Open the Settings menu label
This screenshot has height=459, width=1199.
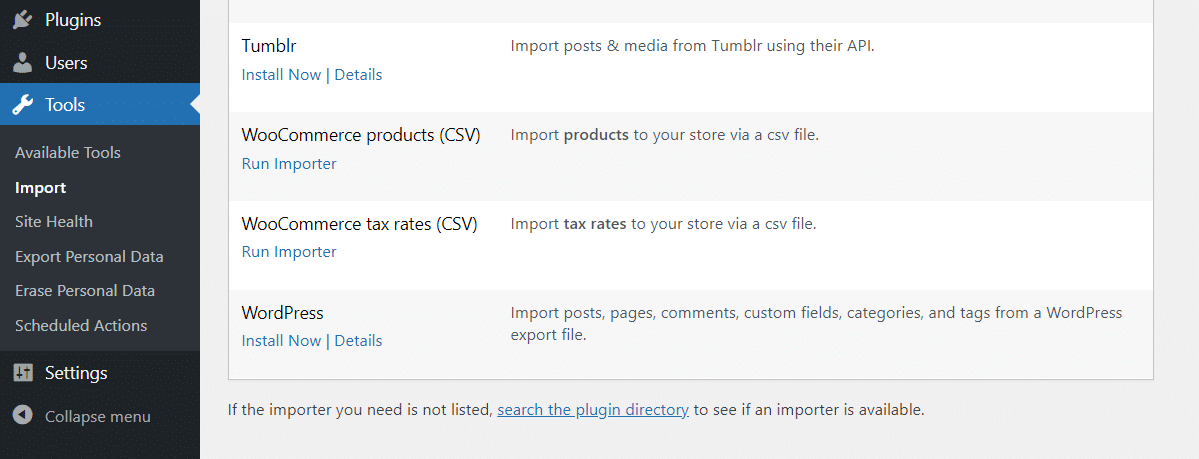[76, 373]
